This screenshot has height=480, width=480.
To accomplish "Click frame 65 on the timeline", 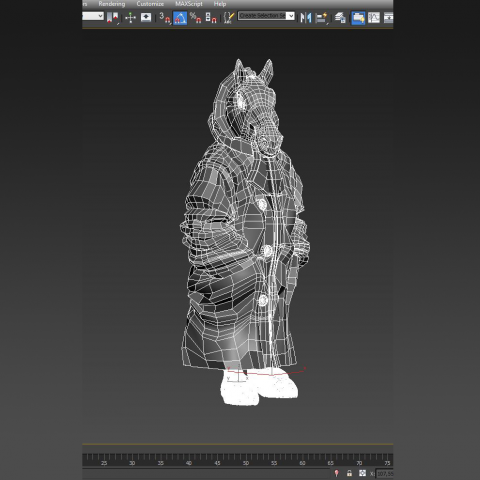I will pyautogui.click(x=331, y=463).
